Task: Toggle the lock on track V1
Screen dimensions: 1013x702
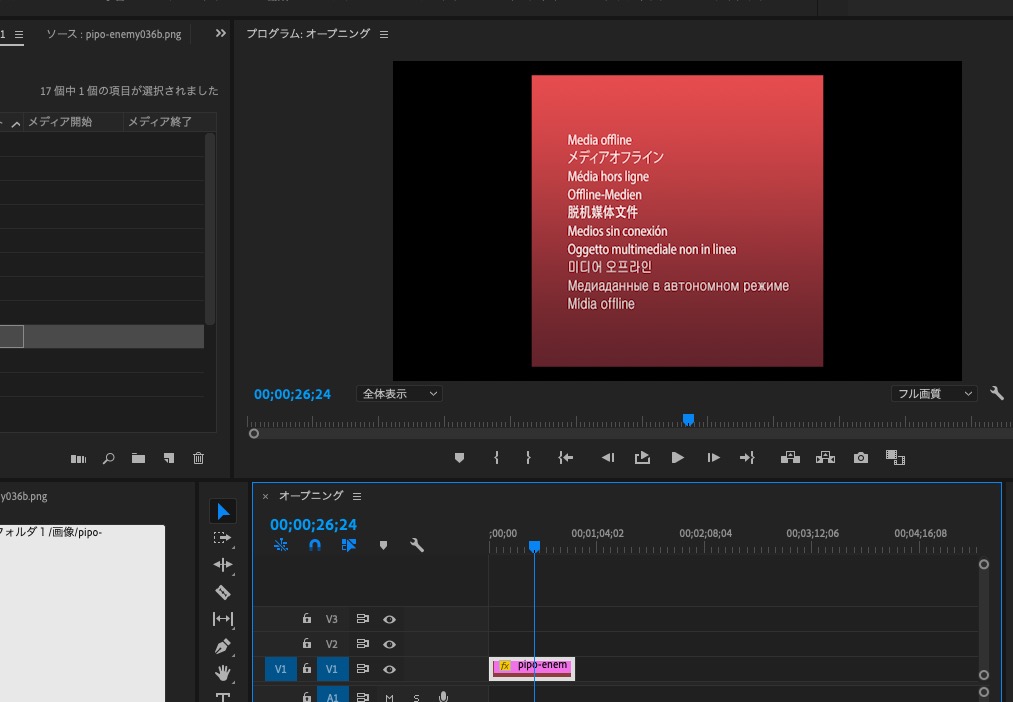Action: pyautogui.click(x=307, y=669)
